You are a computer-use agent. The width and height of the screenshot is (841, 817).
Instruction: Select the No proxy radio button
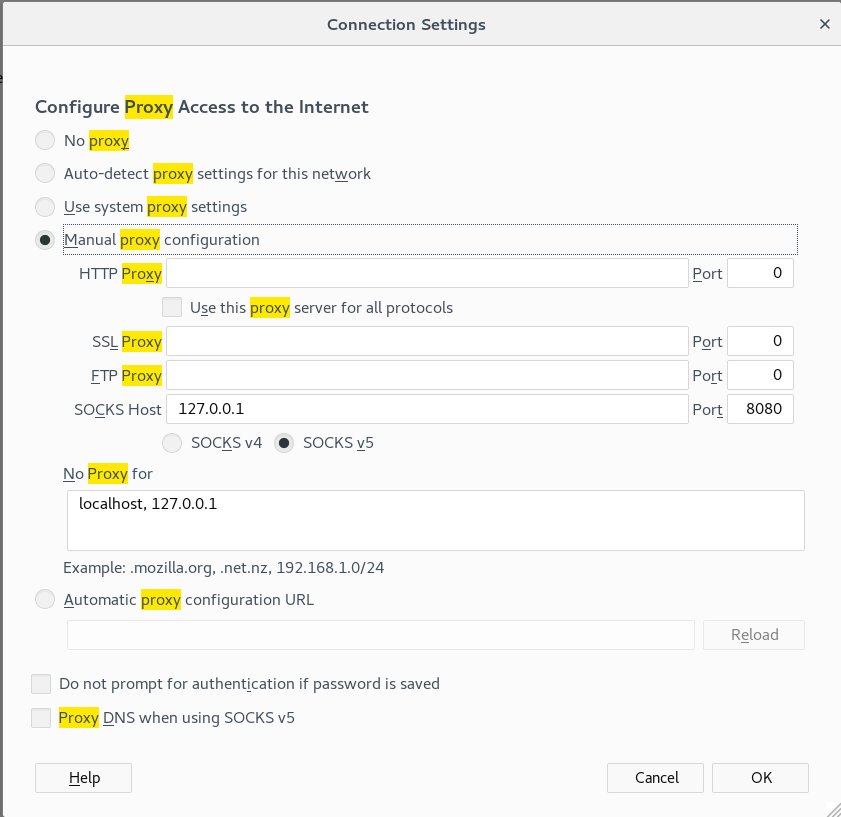[45, 141]
